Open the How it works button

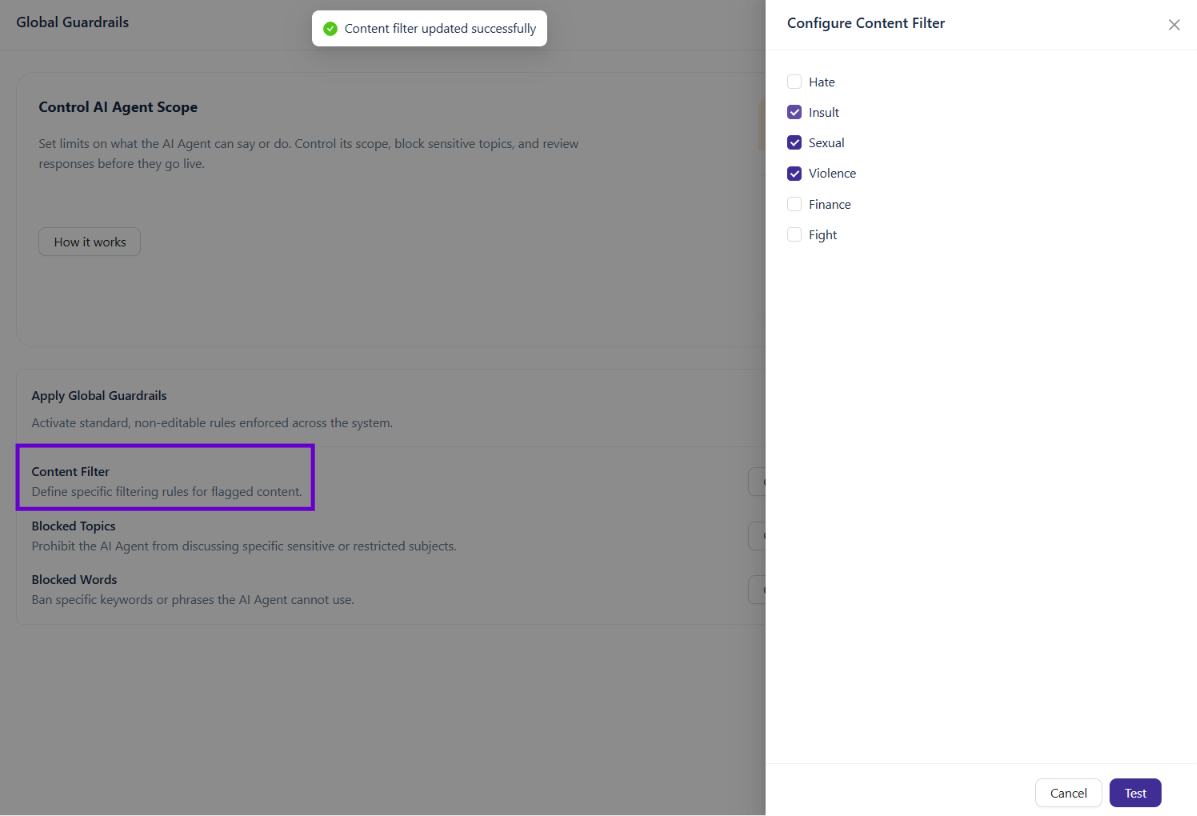coord(89,242)
